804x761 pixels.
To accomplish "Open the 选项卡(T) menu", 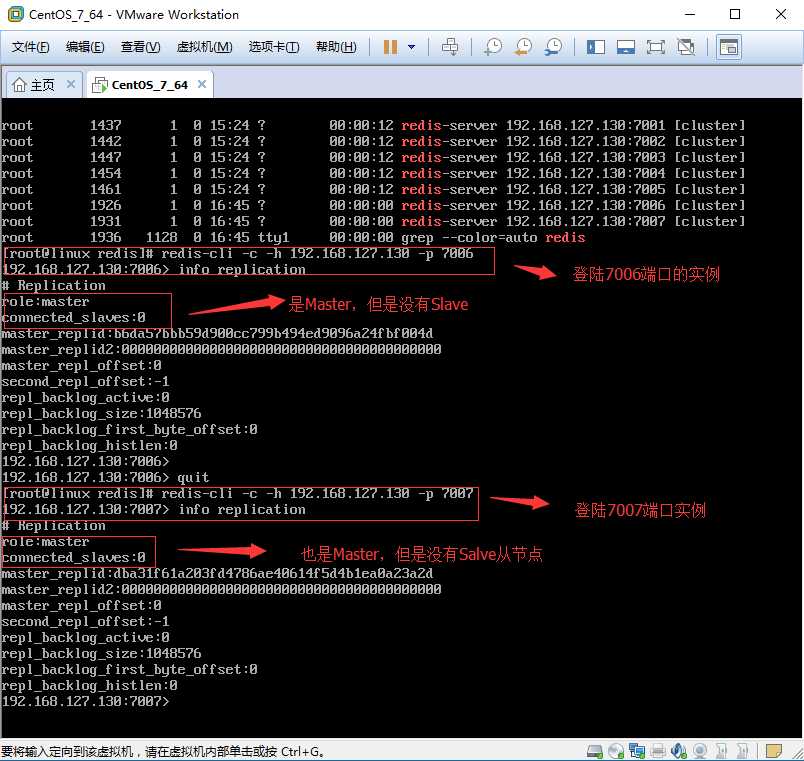I will (x=274, y=47).
